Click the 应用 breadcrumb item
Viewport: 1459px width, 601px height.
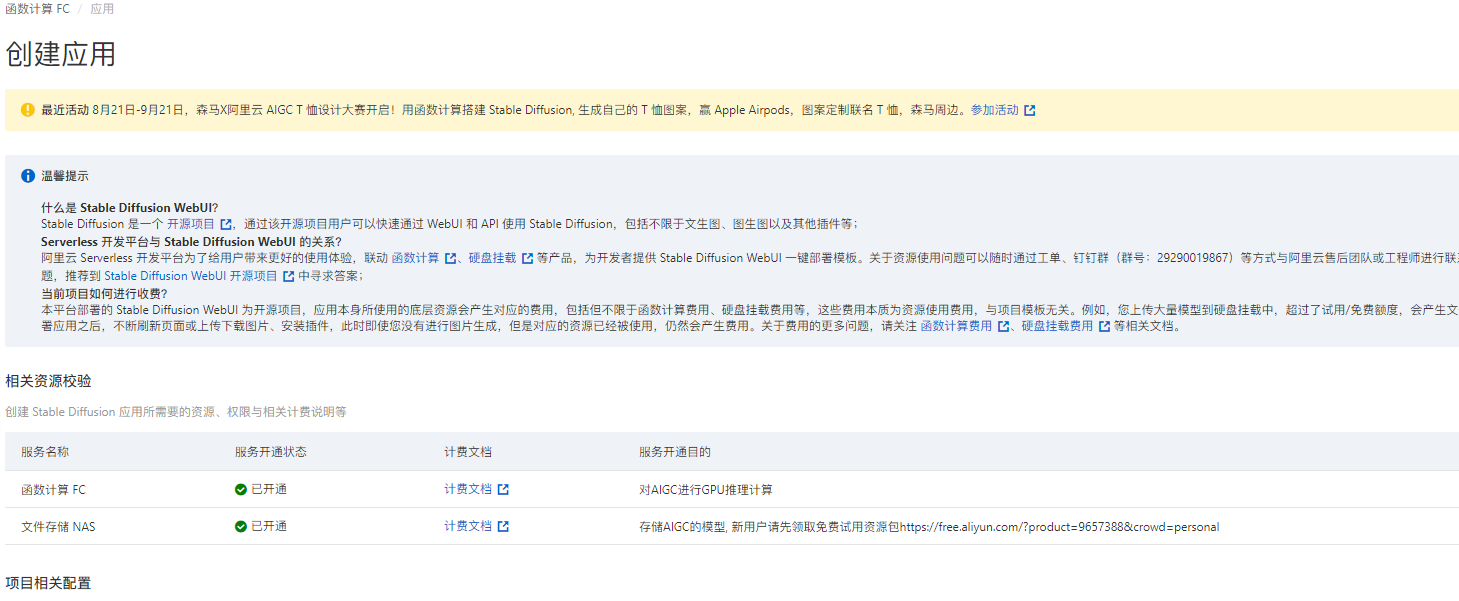102,9
